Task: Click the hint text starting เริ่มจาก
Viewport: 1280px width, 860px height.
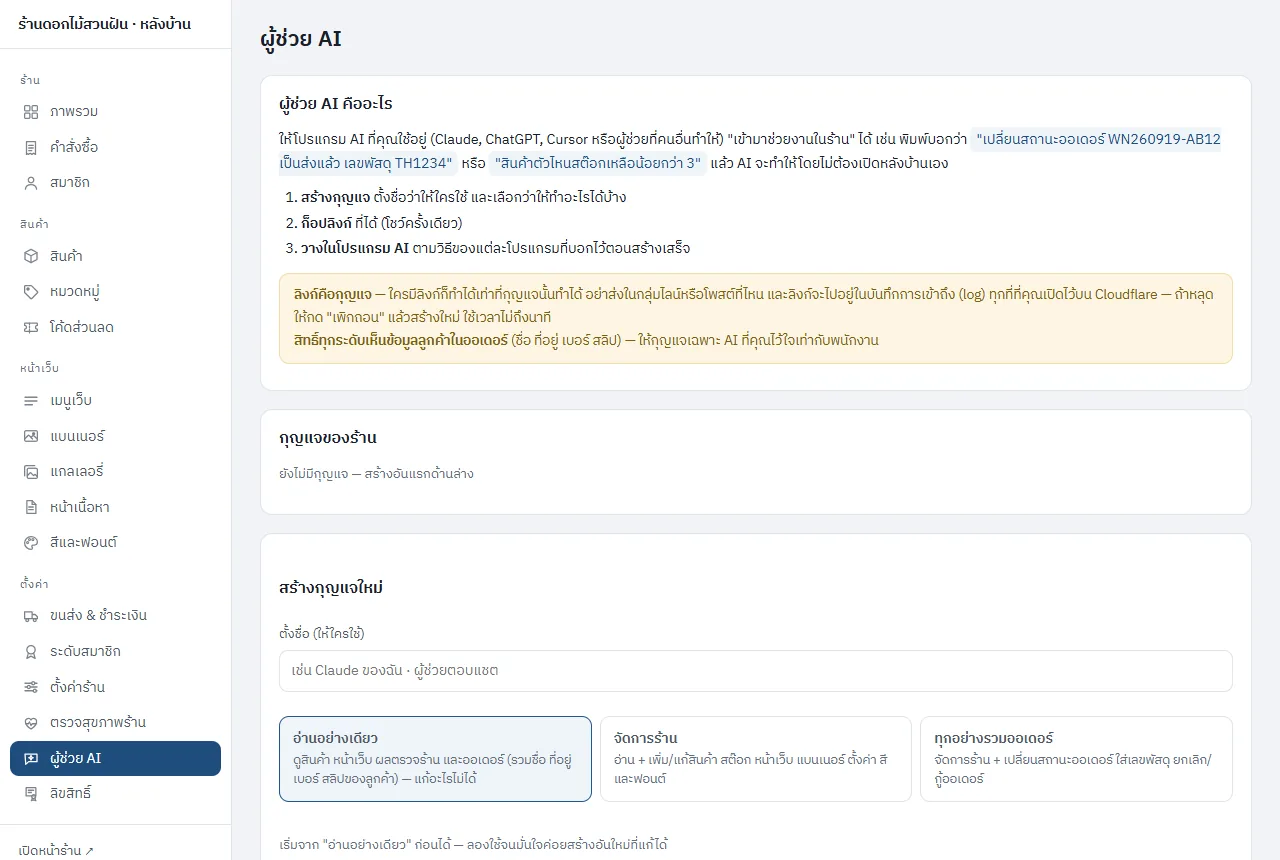Action: point(473,845)
